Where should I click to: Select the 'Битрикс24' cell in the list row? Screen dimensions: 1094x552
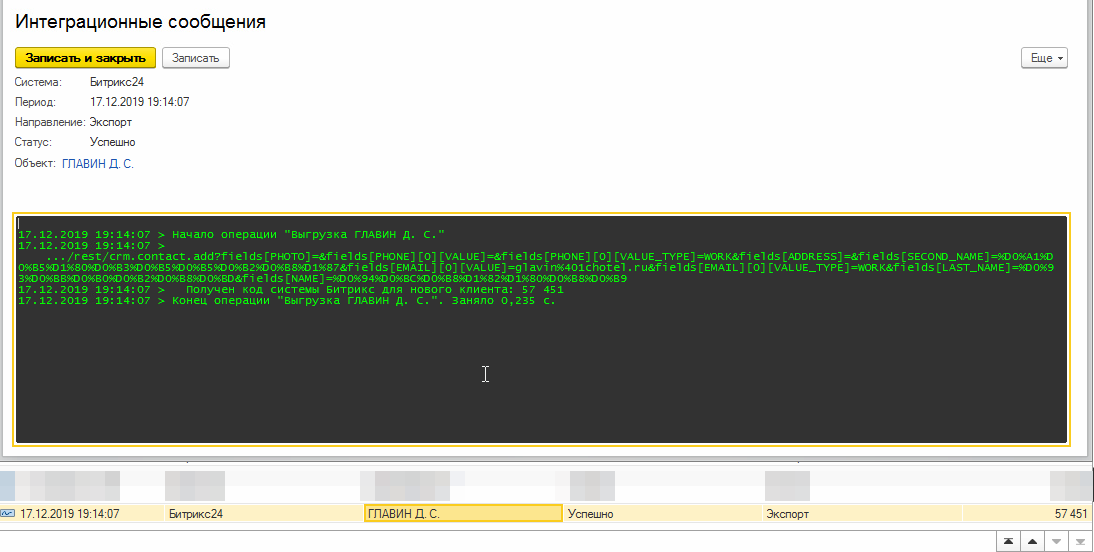pos(263,514)
